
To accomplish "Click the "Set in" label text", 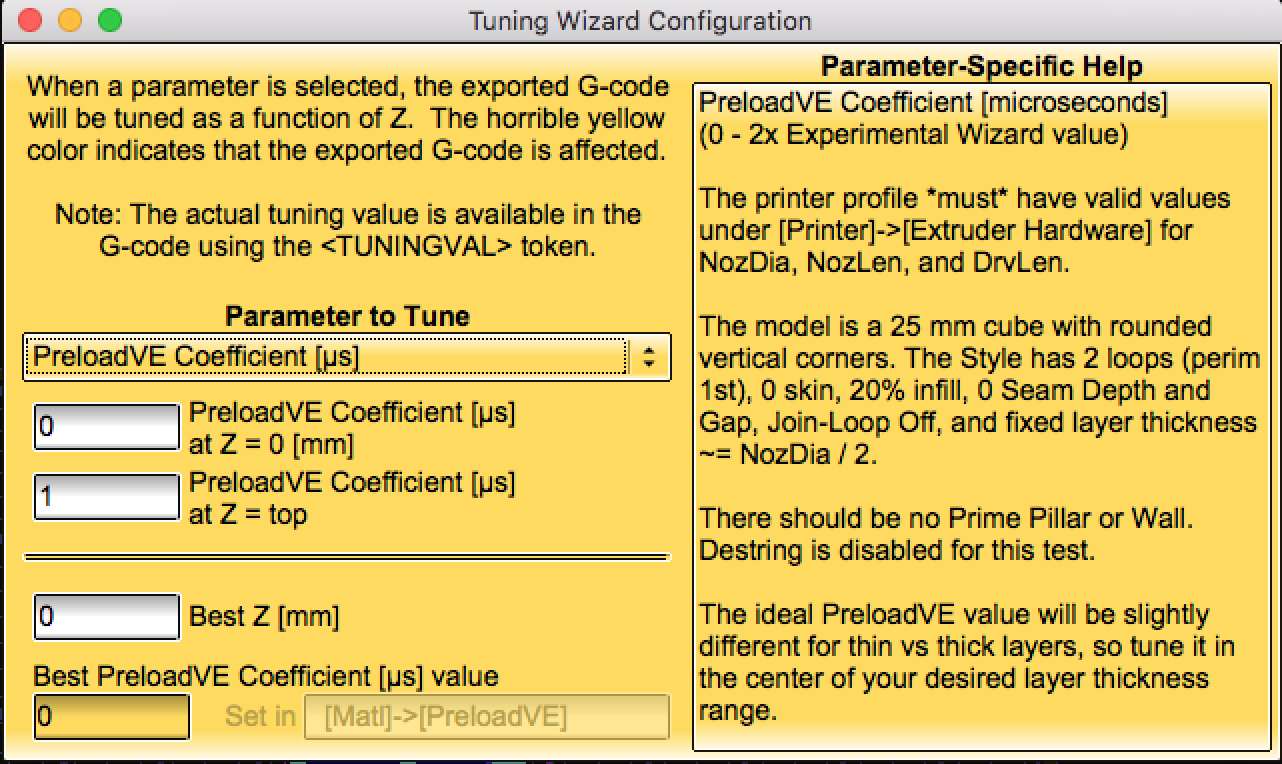I will coord(260,717).
